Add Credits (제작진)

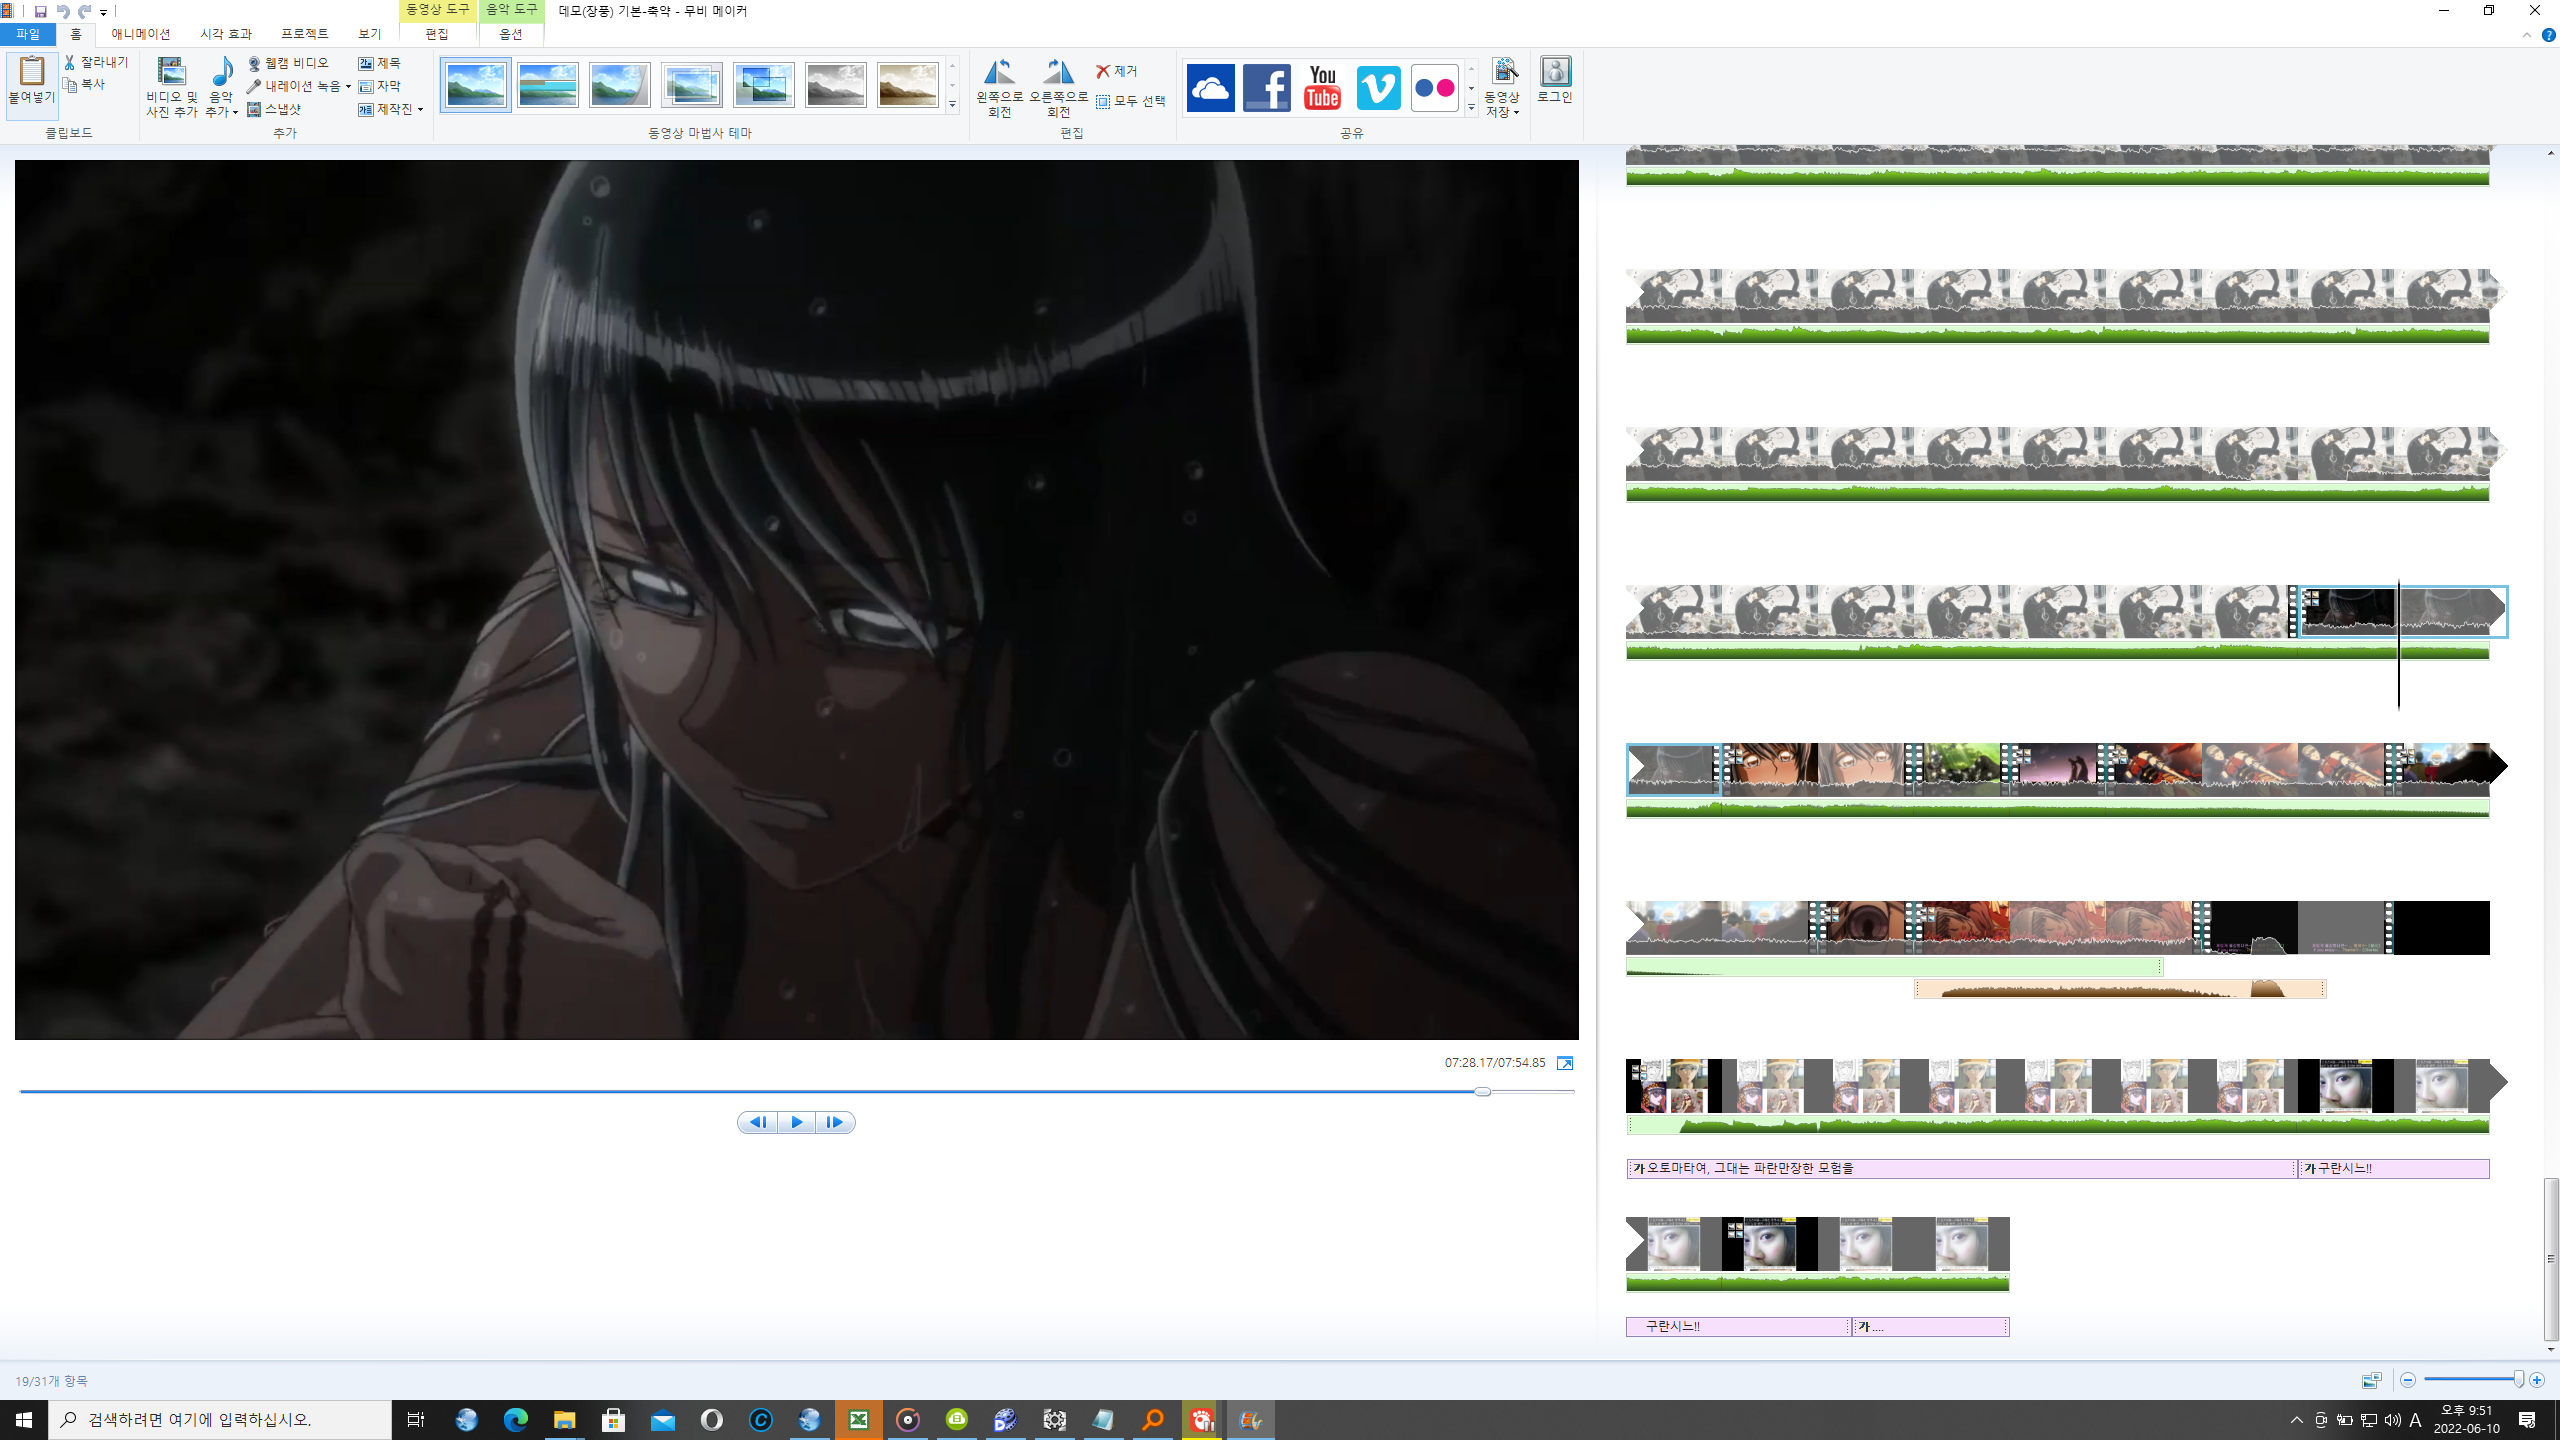(386, 109)
